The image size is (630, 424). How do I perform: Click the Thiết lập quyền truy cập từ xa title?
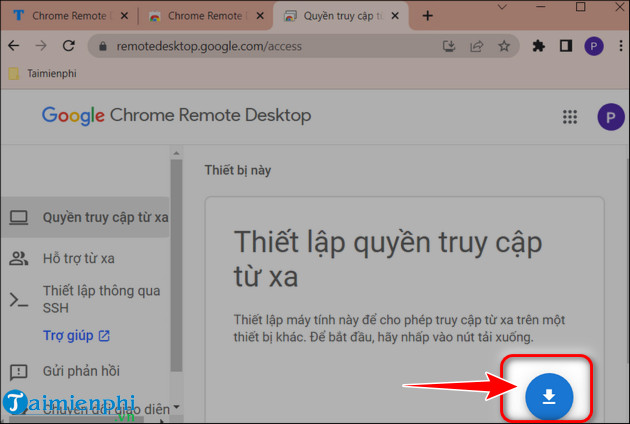coord(388,259)
